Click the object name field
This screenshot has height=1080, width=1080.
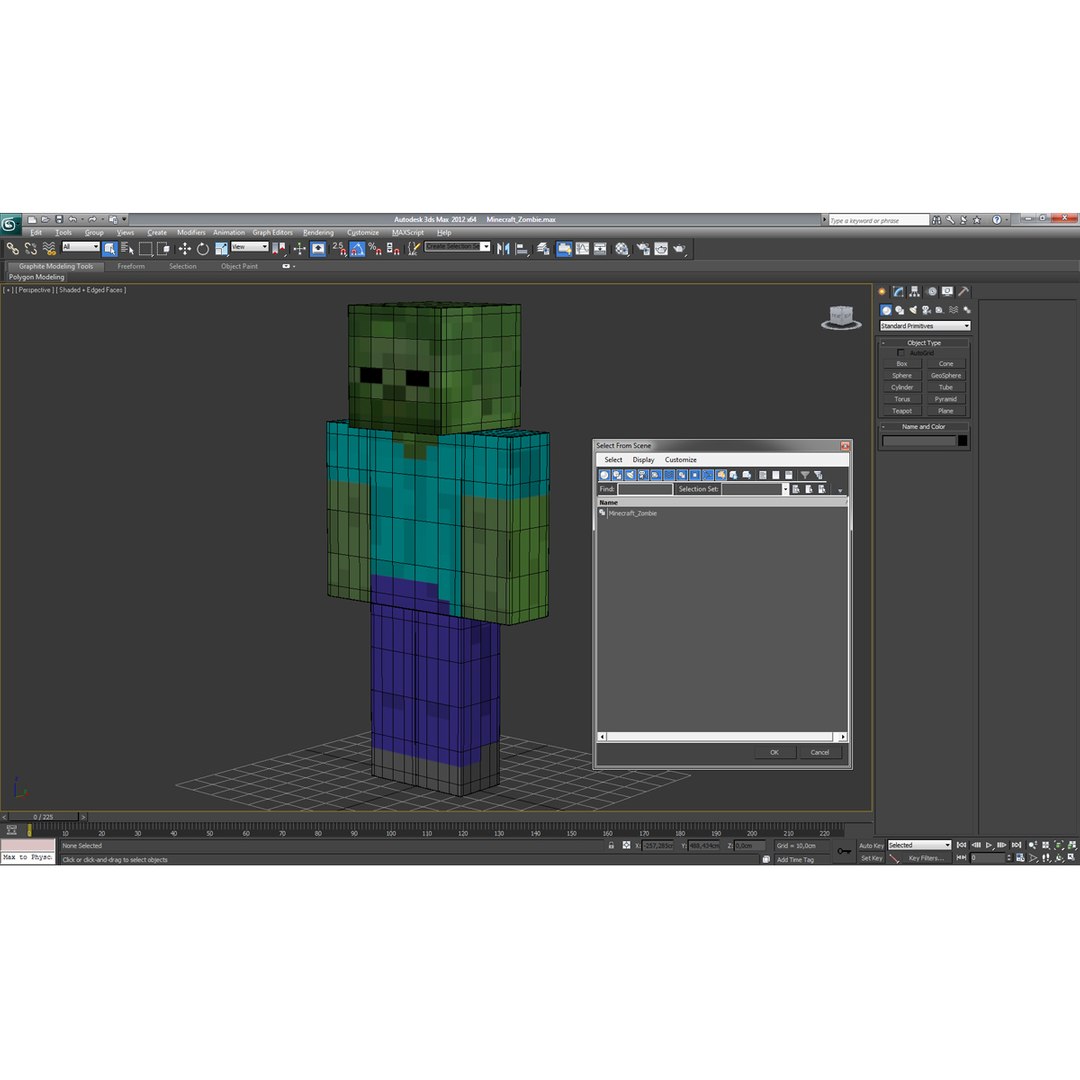click(x=920, y=441)
